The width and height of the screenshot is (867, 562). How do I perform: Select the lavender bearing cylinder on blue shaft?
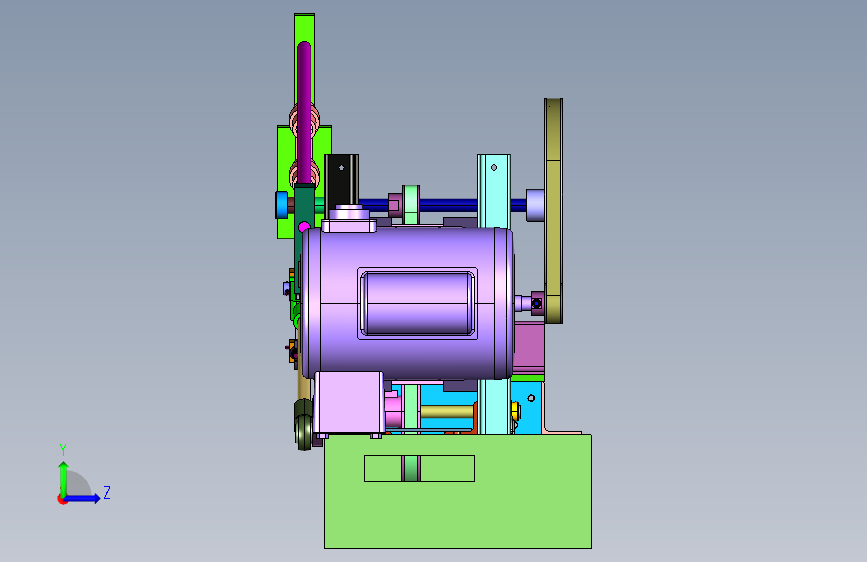[535, 205]
